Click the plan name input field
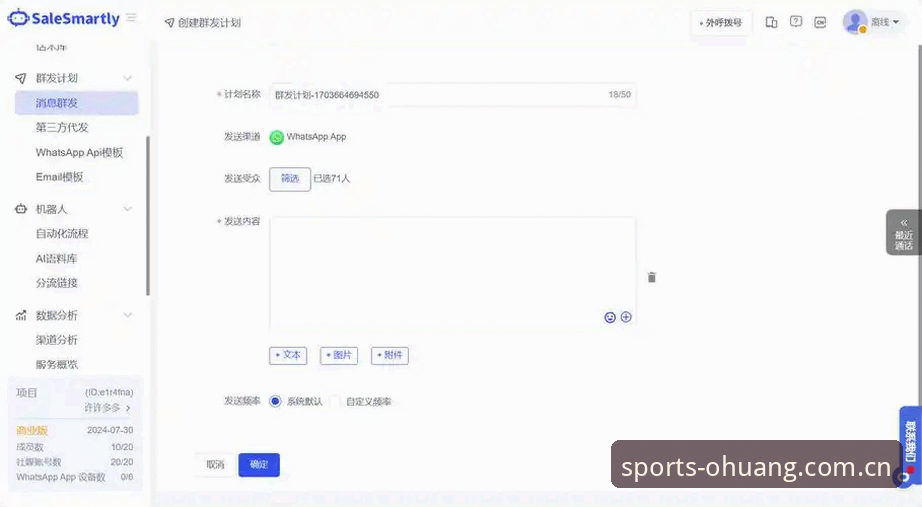This screenshot has height=507, width=922. 453,95
